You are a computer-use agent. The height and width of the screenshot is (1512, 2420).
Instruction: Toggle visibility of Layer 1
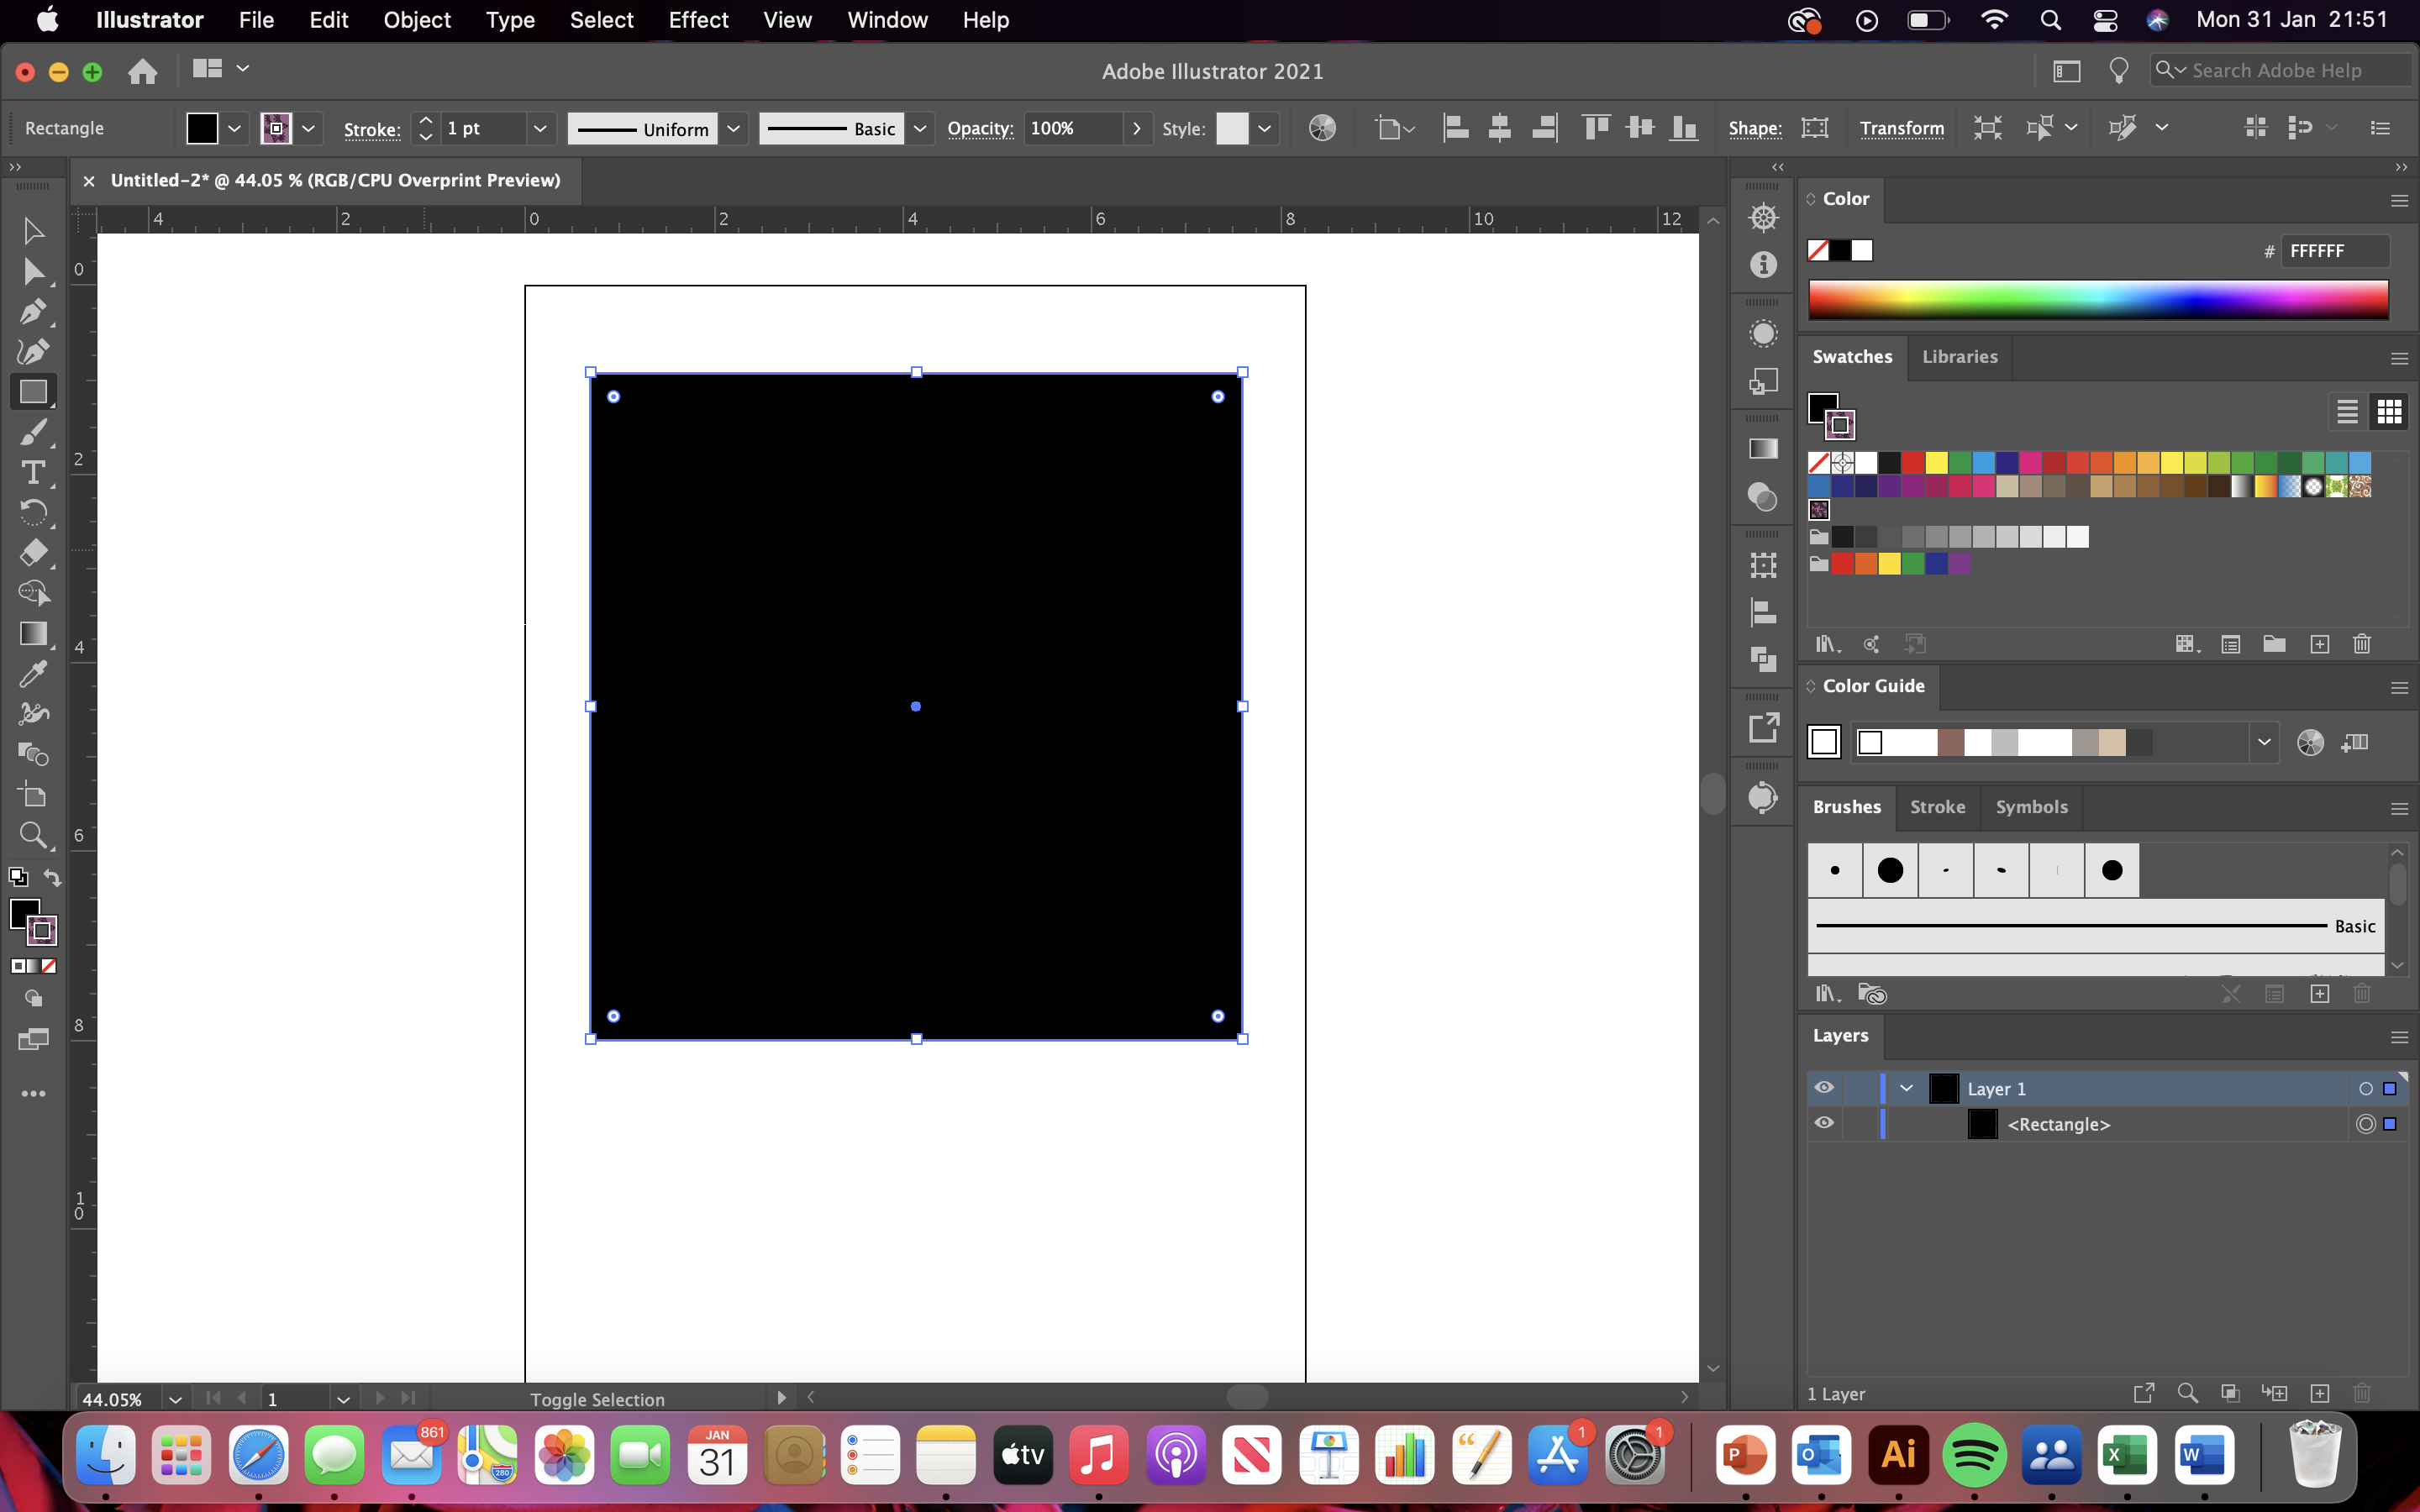[x=1824, y=1087]
